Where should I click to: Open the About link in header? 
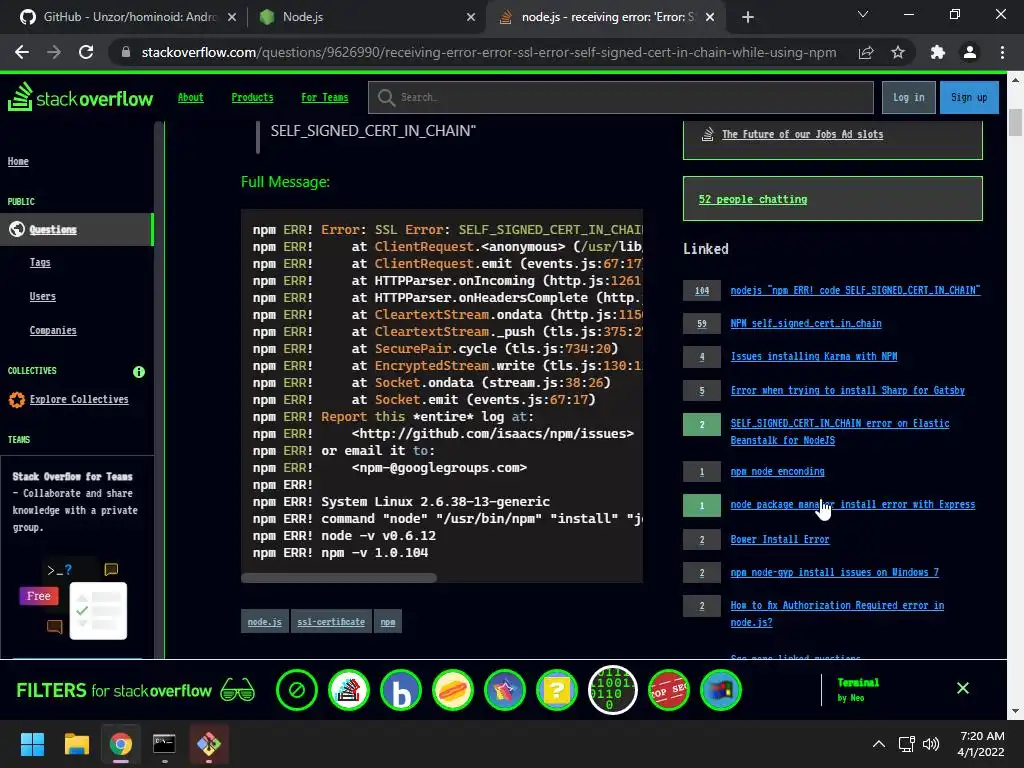click(191, 97)
